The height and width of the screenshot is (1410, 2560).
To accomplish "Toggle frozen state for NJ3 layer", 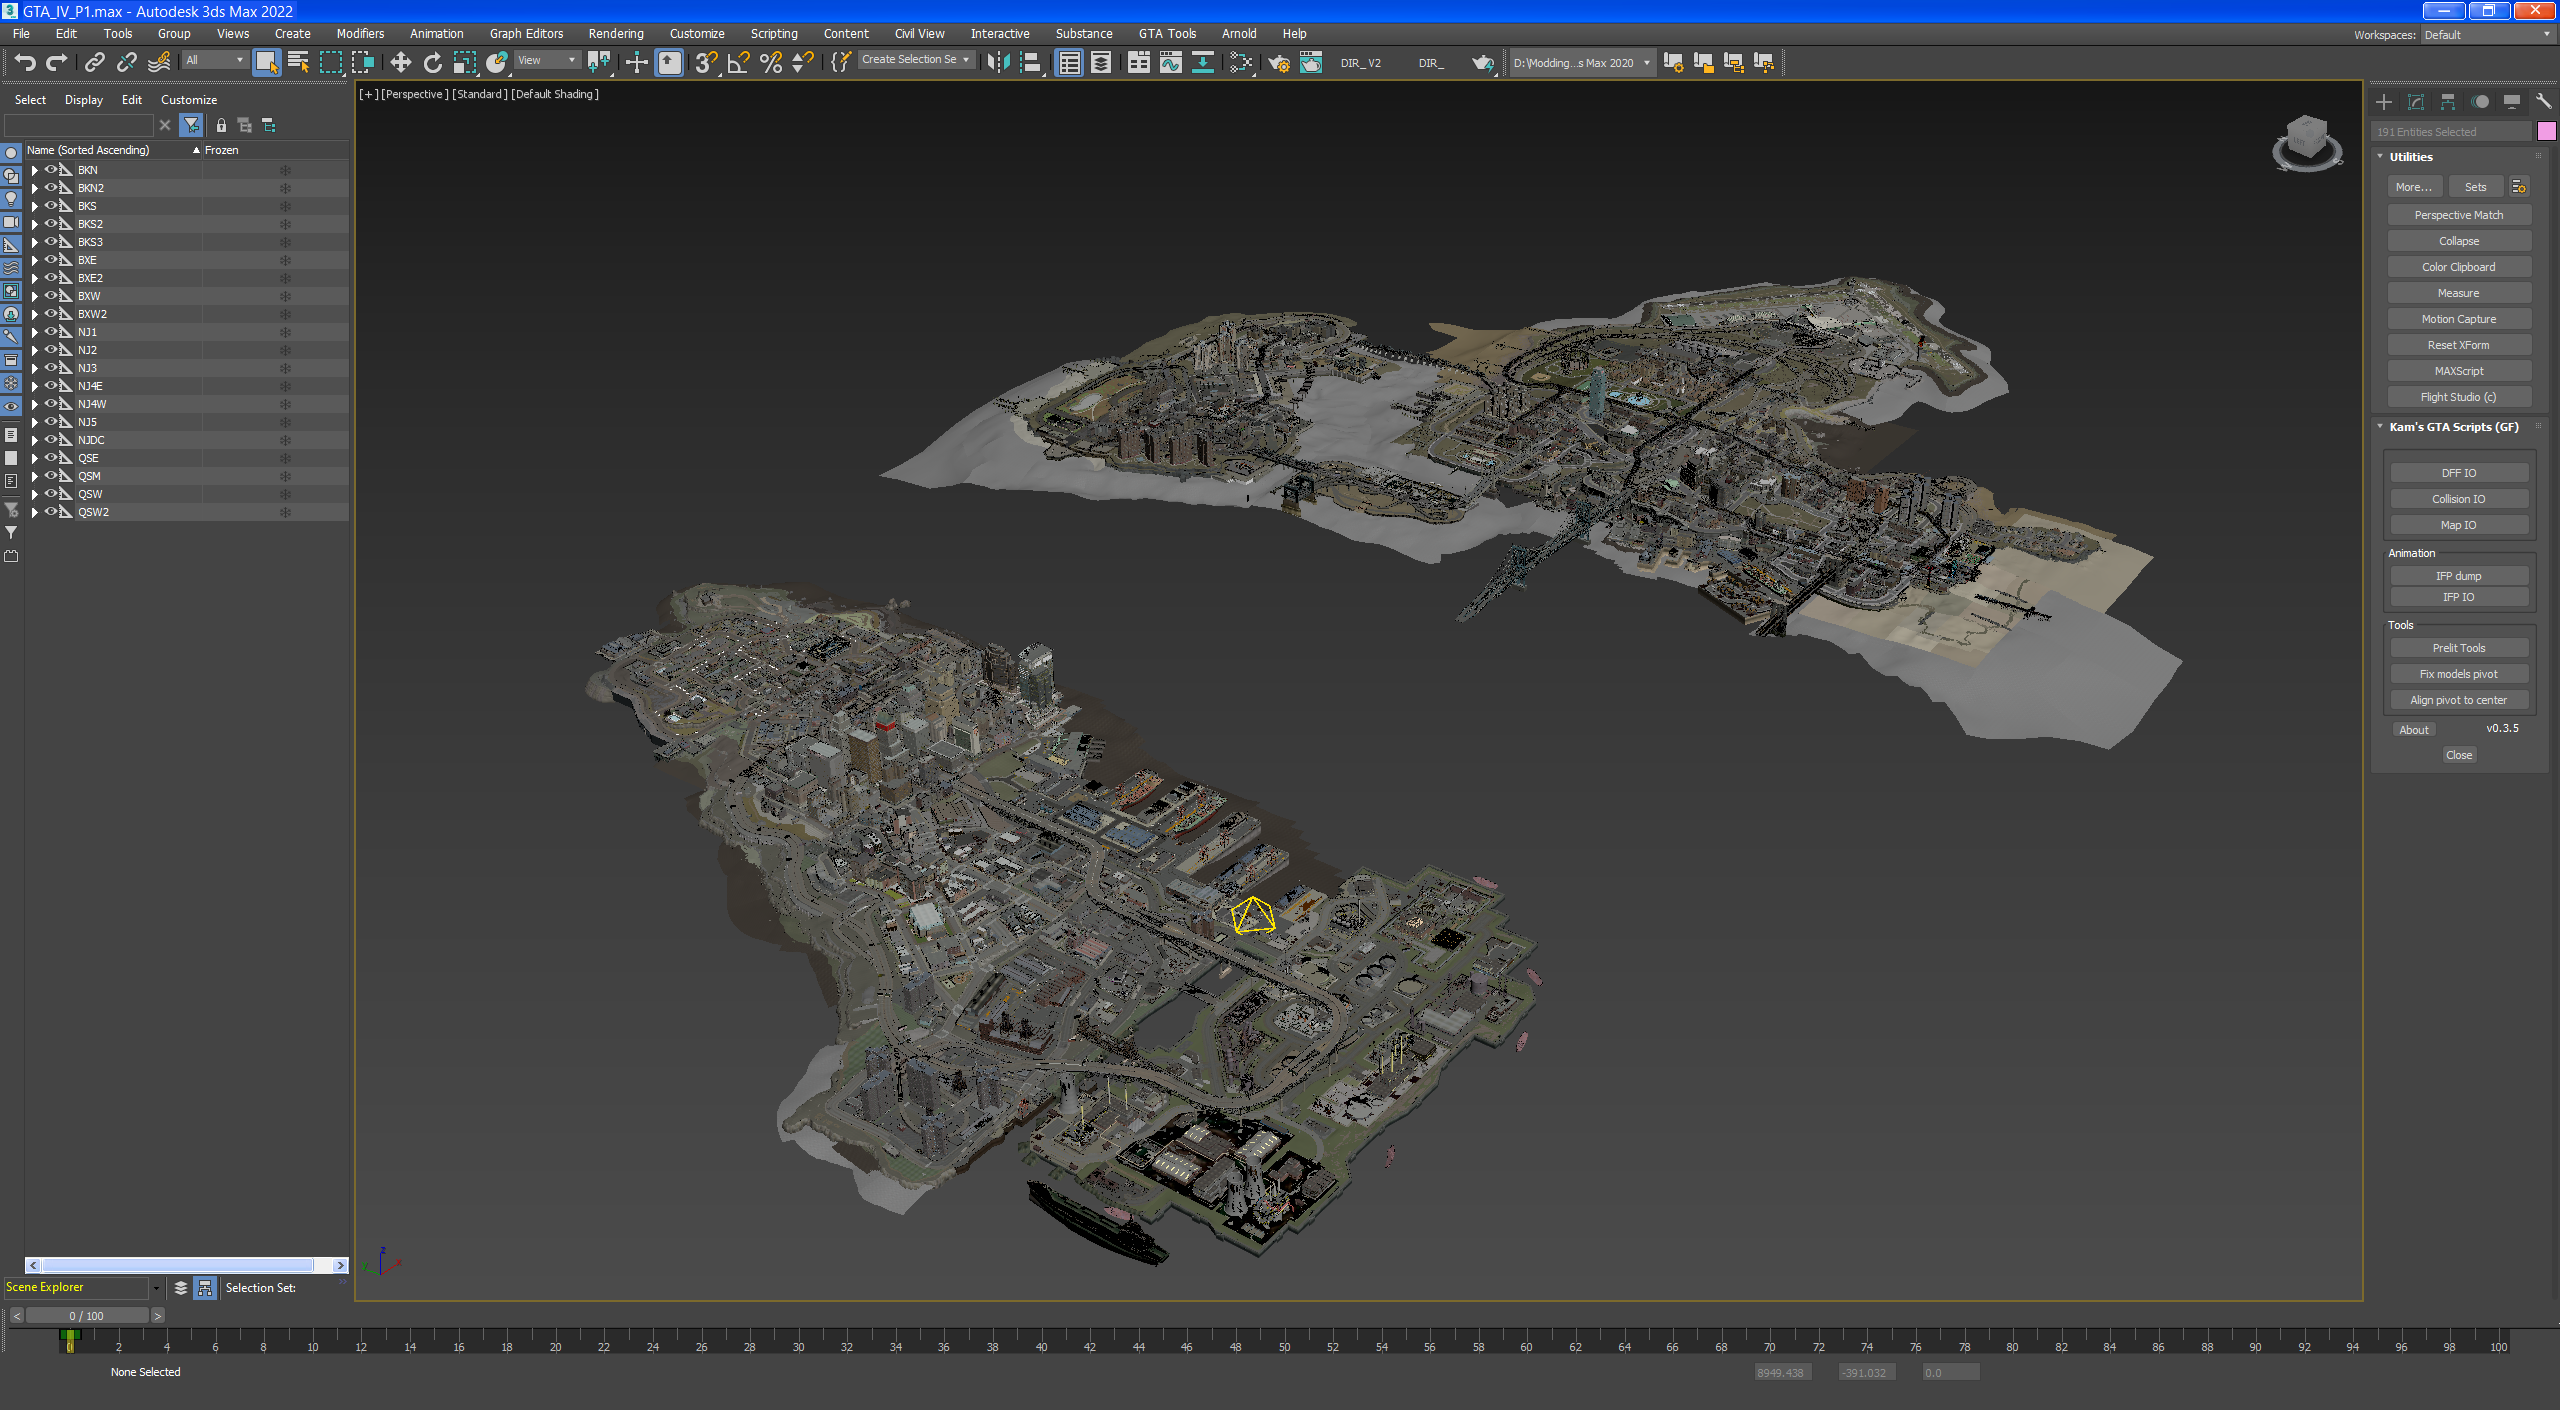I will [x=285, y=368].
